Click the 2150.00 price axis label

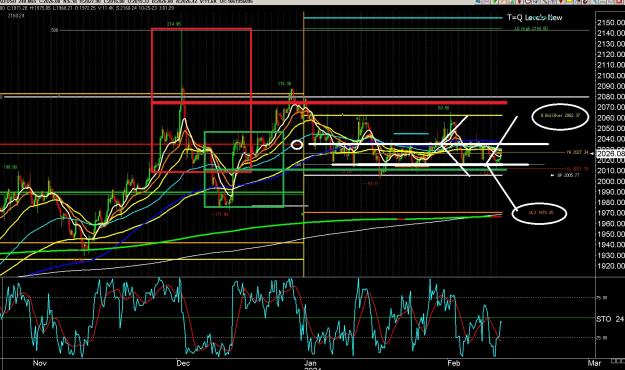click(611, 23)
